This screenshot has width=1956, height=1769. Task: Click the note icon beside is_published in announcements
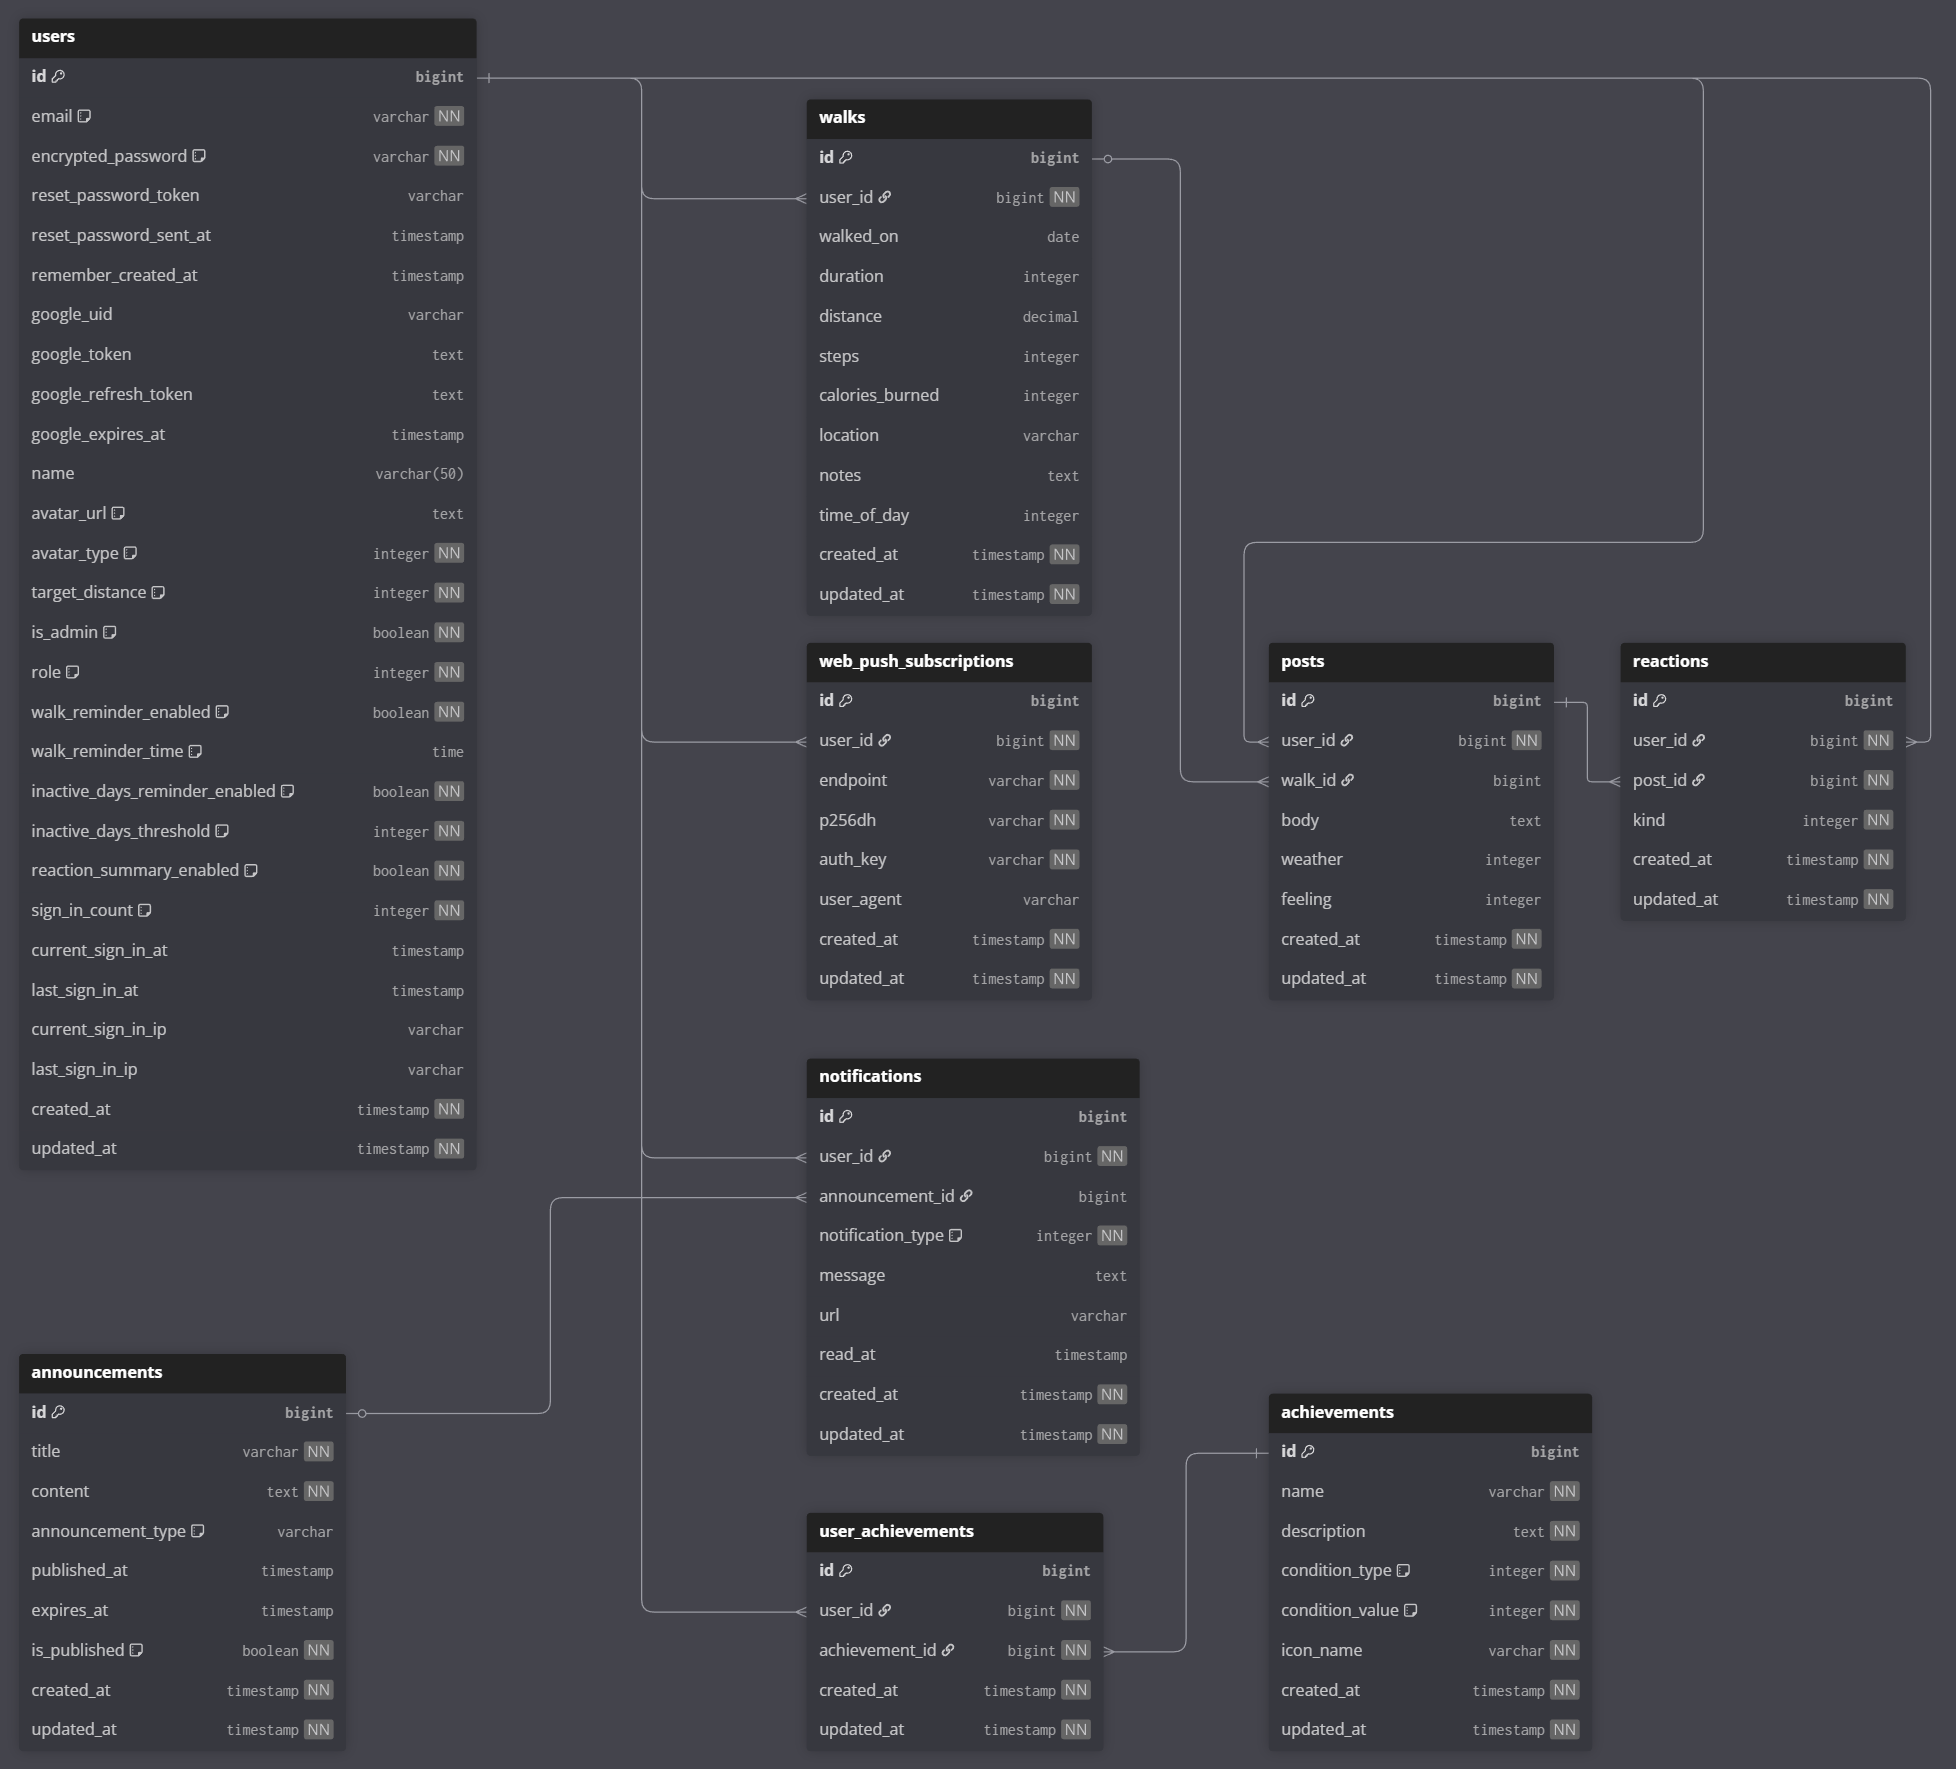click(x=137, y=1650)
